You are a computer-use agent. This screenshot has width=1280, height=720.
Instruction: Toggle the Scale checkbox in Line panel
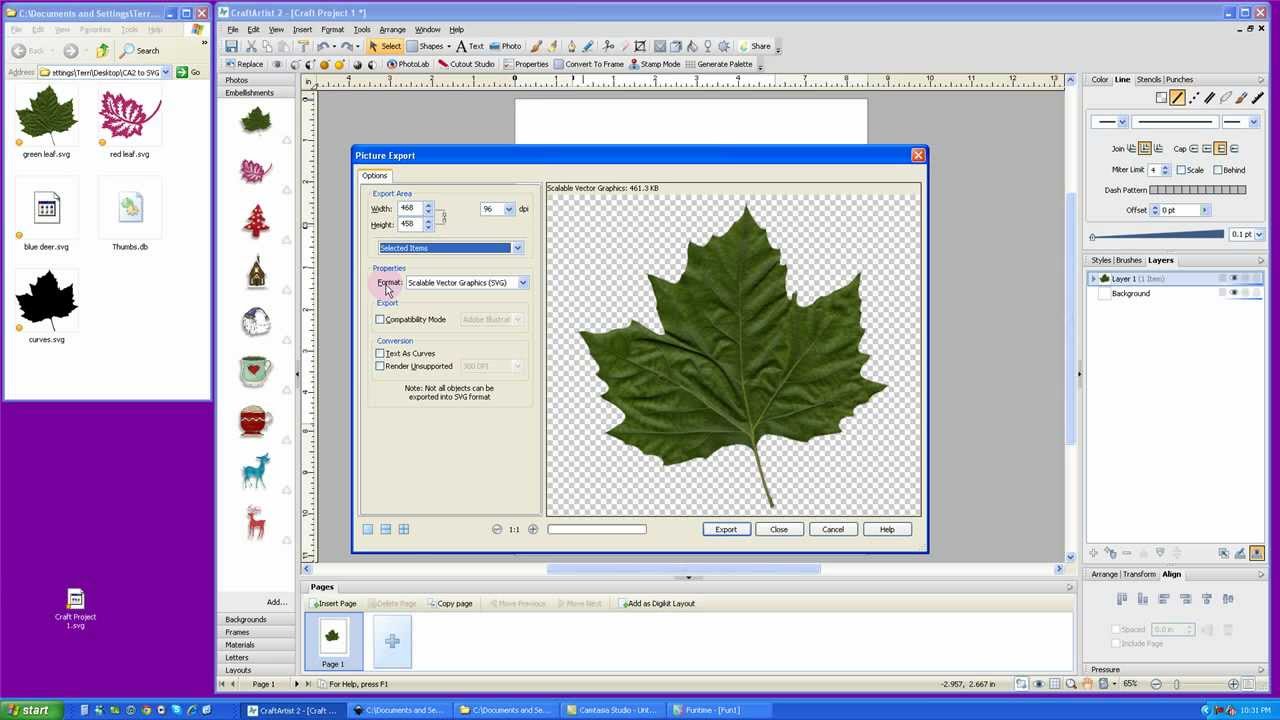click(x=1181, y=170)
